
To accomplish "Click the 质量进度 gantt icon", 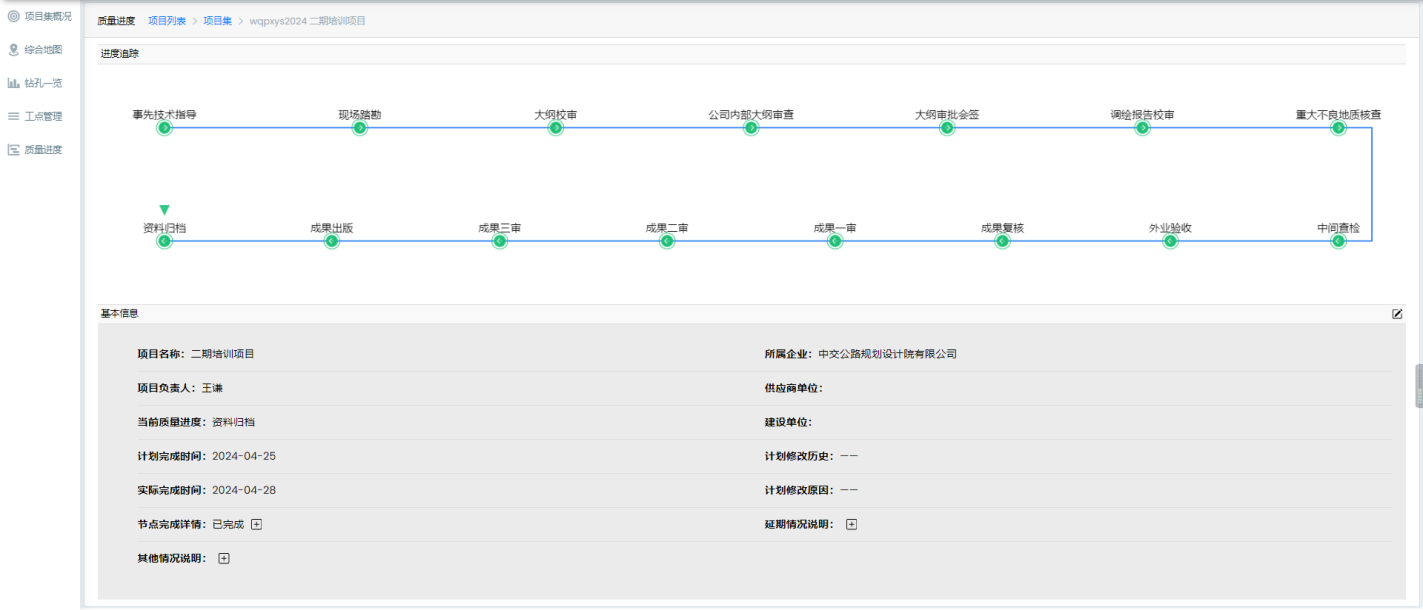I will [x=14, y=150].
